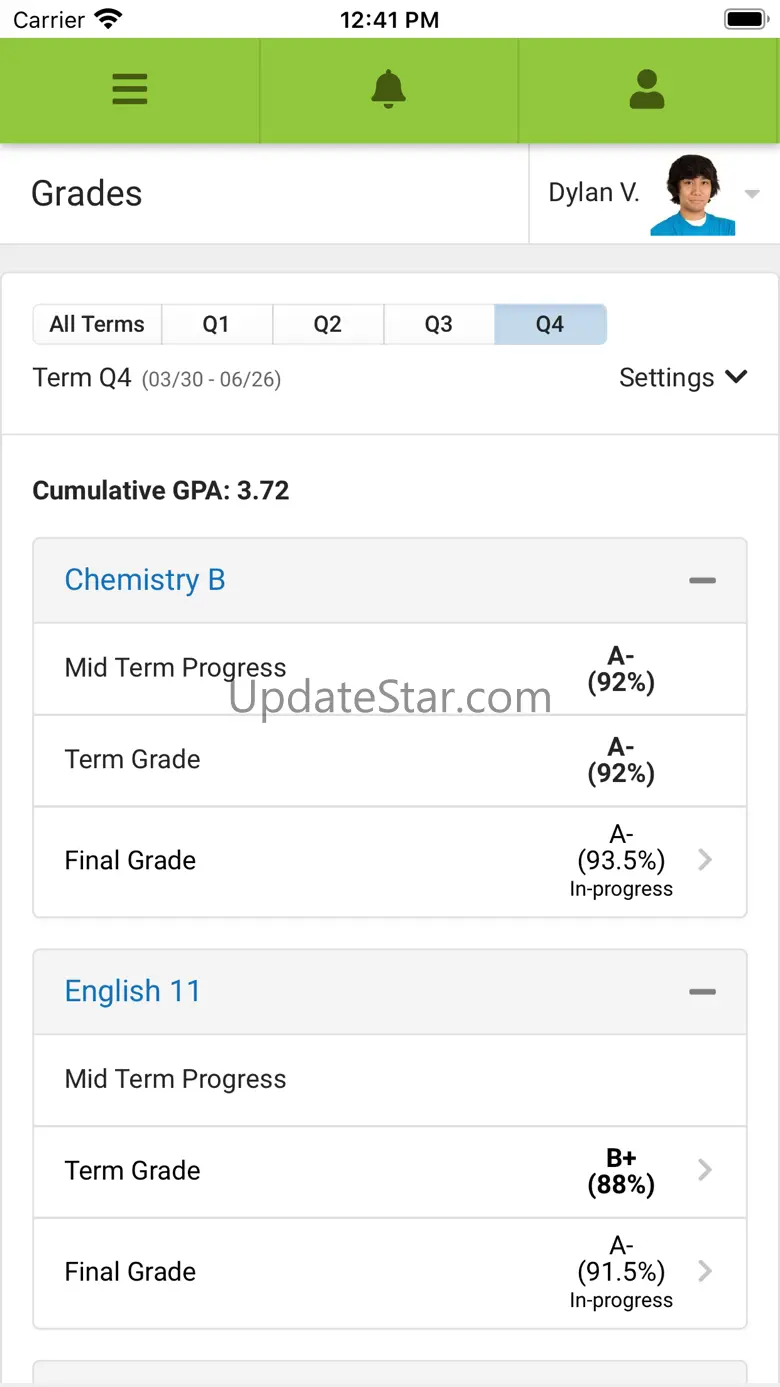Open English 11 Final Grade details arrow
Screen dimensions: 780x1387
(x=705, y=1271)
